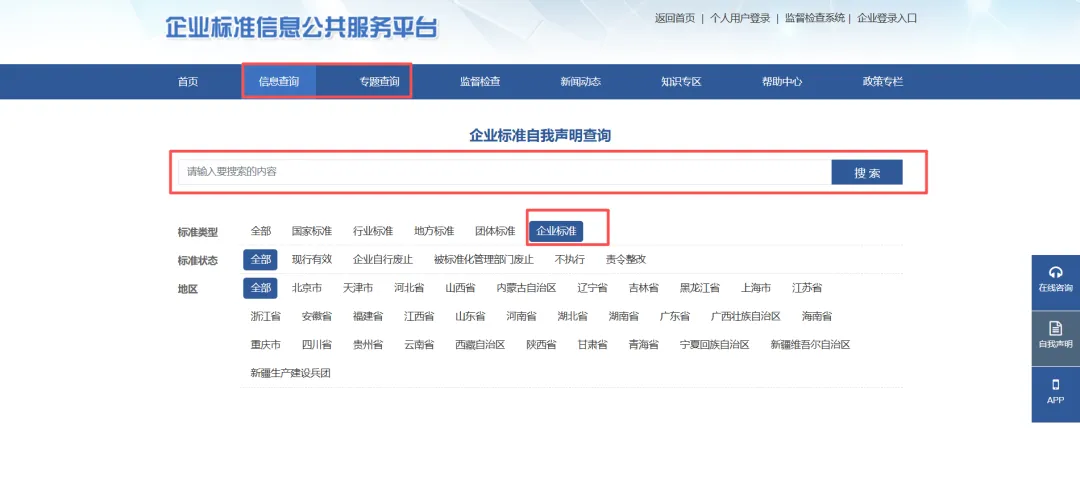
Task: Open the 新闻动态 nav tab
Action: [x=581, y=81]
